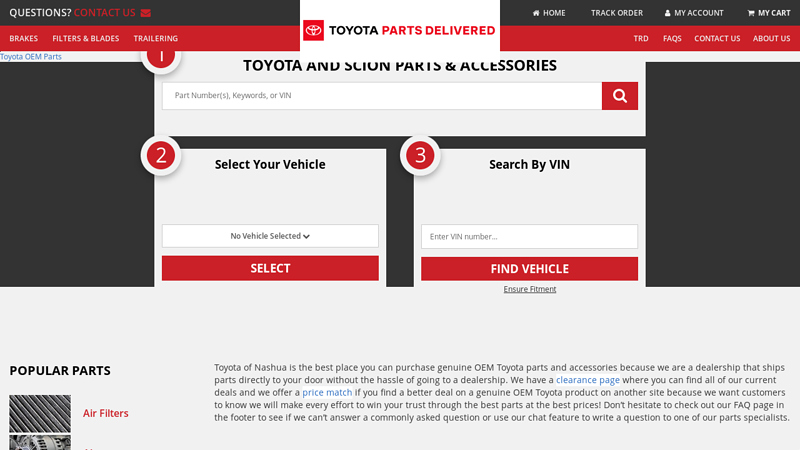This screenshot has width=800, height=450.
Task: Click the person icon for My Account
Action: (667, 13)
